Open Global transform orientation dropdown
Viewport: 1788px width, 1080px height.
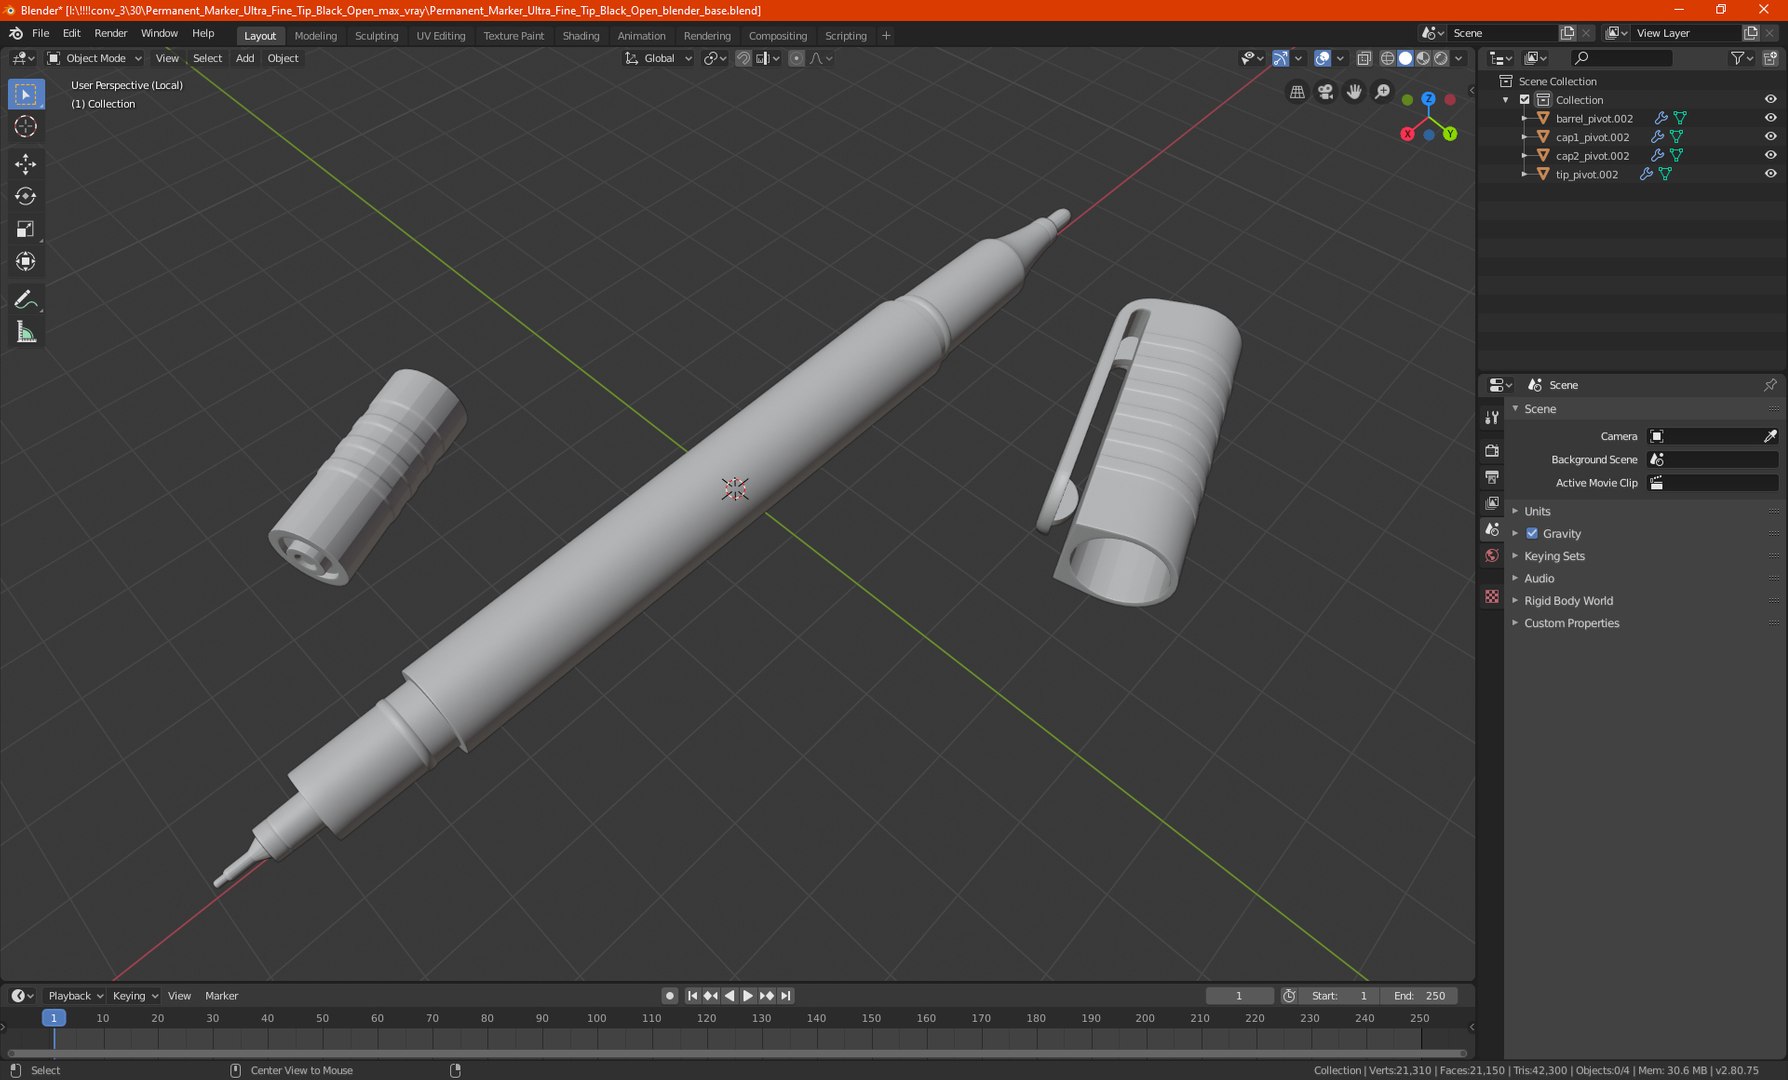tap(658, 58)
